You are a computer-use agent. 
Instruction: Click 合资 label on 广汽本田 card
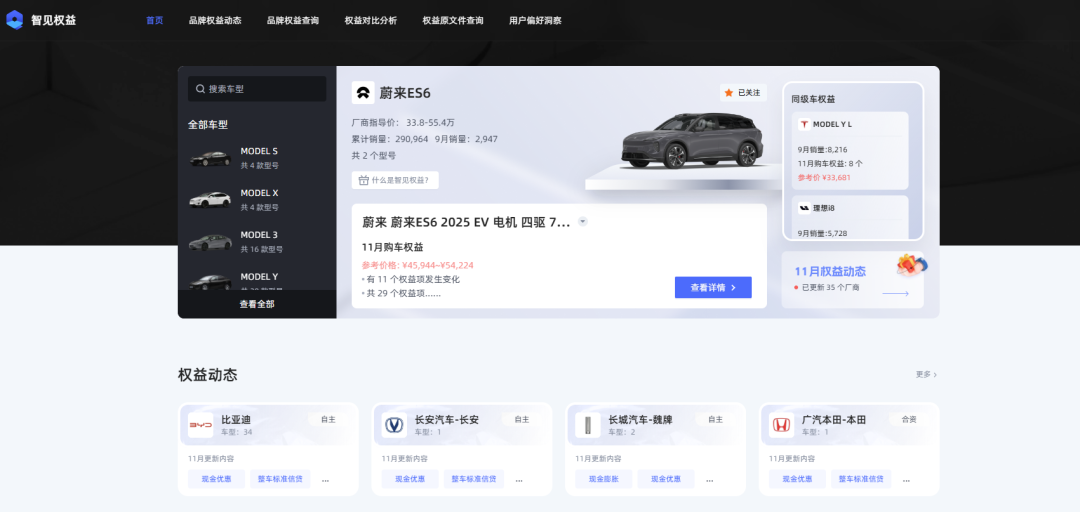click(x=908, y=419)
